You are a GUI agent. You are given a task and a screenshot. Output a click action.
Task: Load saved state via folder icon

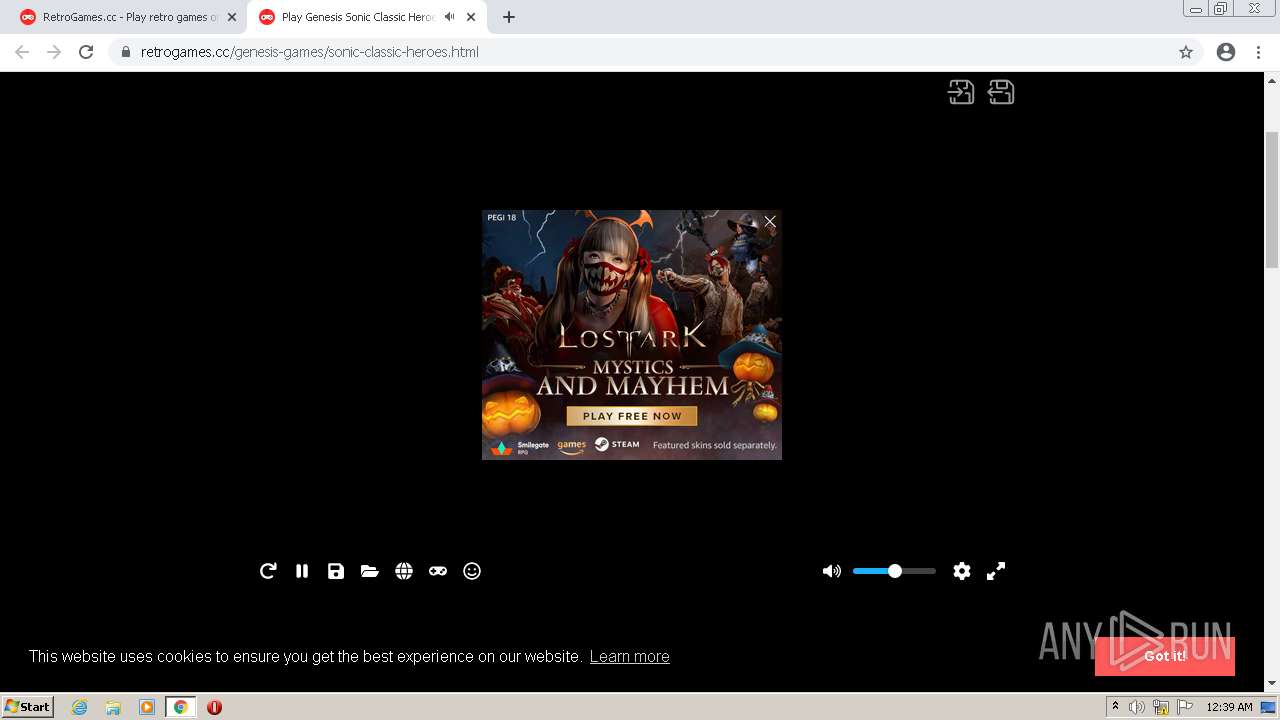370,571
